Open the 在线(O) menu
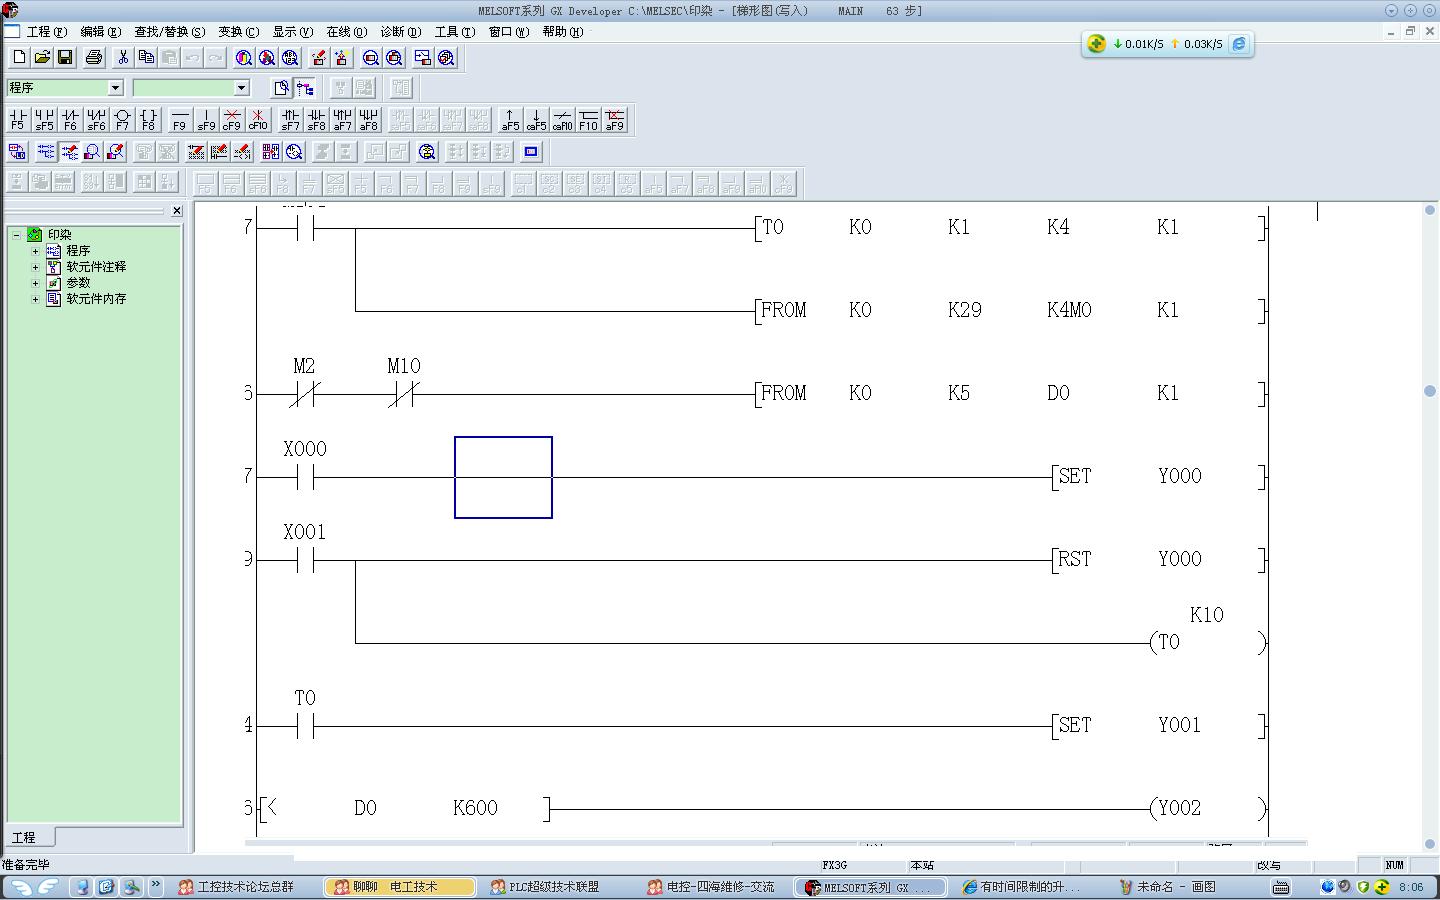 click(x=346, y=32)
